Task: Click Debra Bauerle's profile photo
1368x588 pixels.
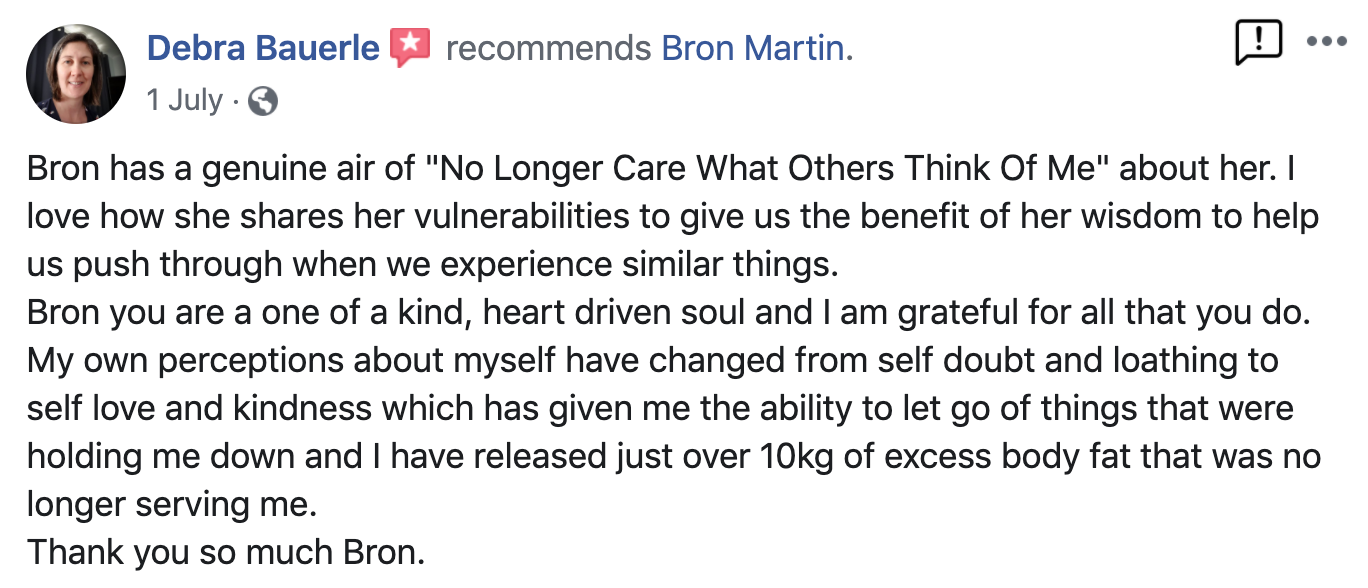Action: click(x=75, y=74)
